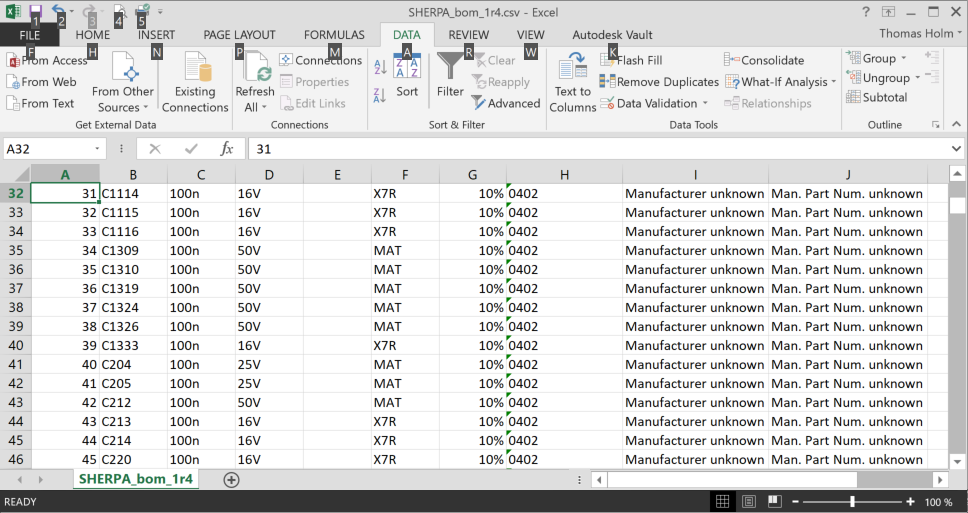The height and width of the screenshot is (513, 968).
Task: Click Subtotal in Outline group
Action: tap(877, 97)
